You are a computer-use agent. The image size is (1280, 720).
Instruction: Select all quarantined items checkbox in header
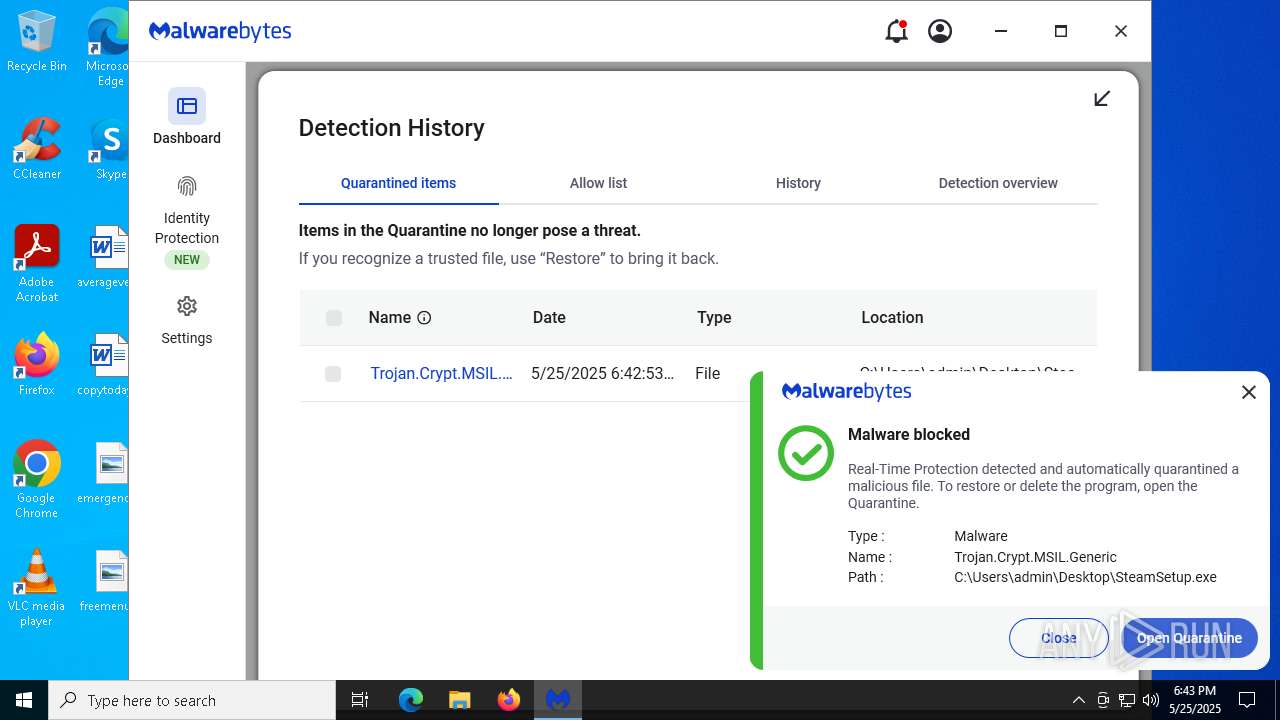point(334,318)
